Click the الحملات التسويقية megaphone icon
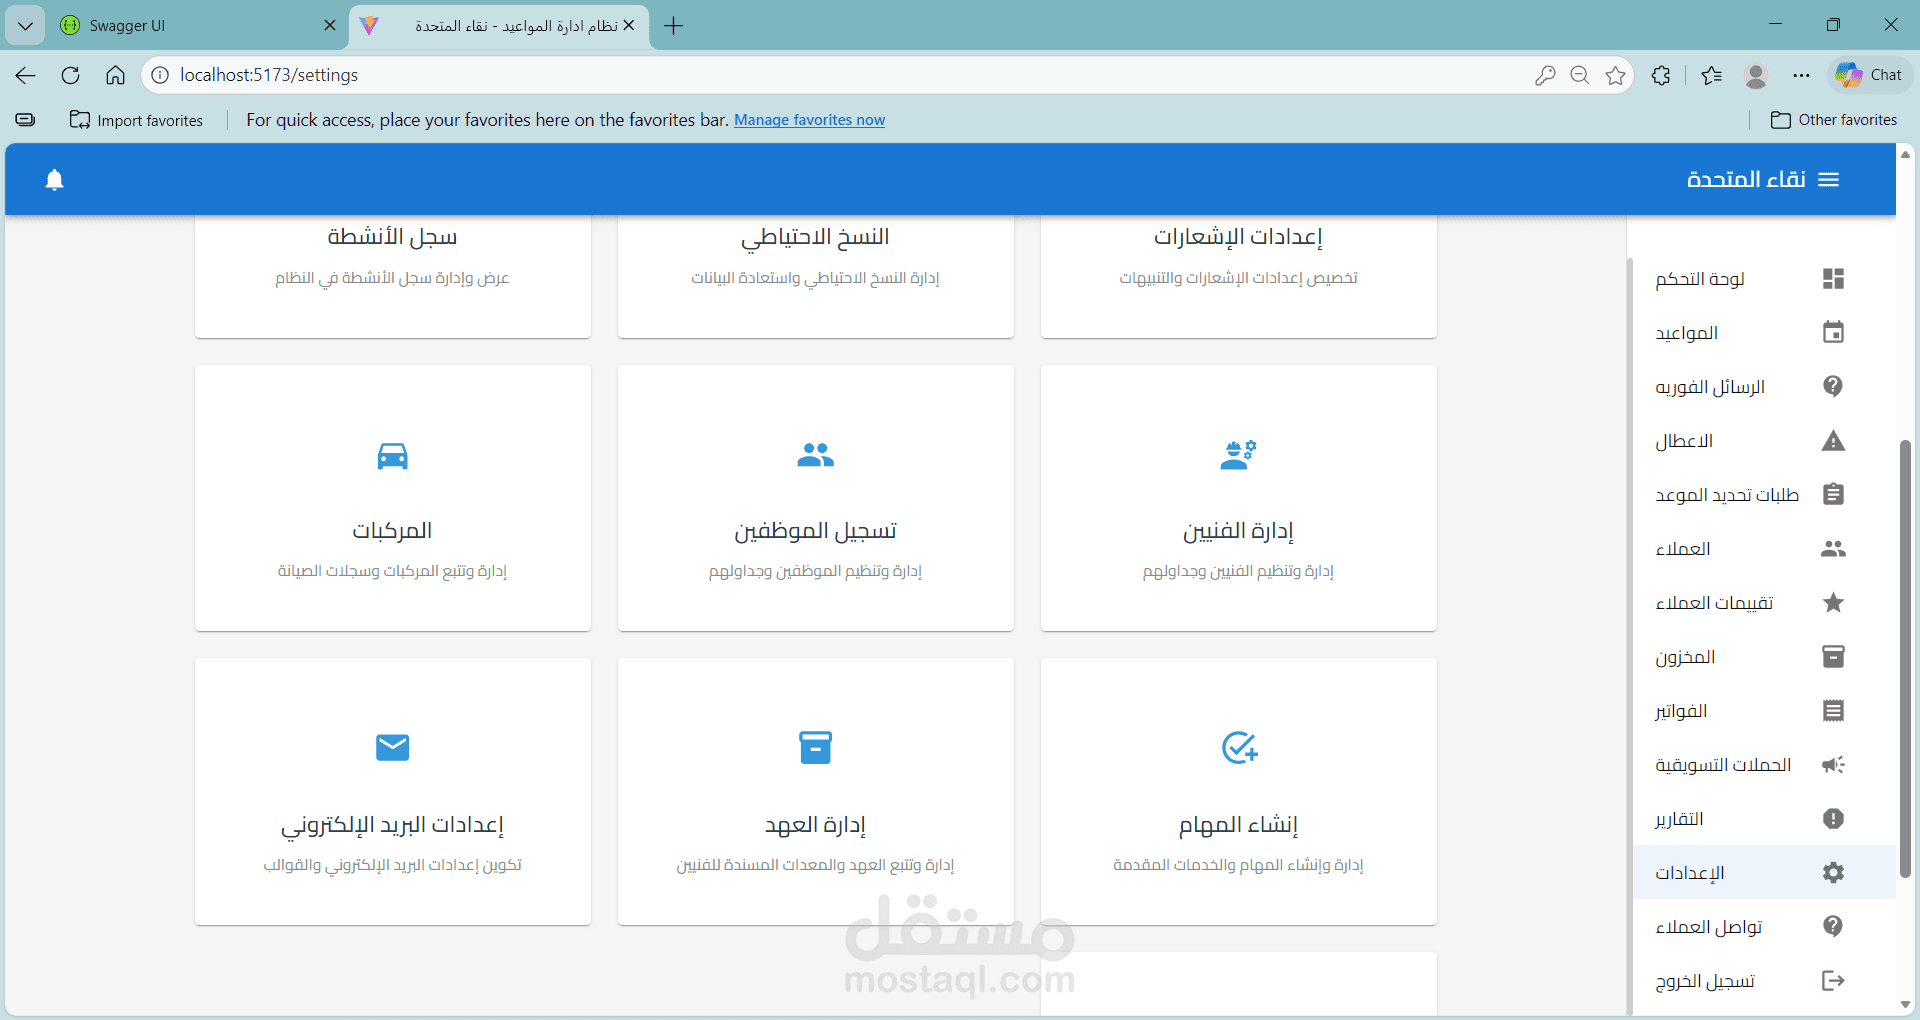Image resolution: width=1920 pixels, height=1020 pixels. (x=1833, y=765)
